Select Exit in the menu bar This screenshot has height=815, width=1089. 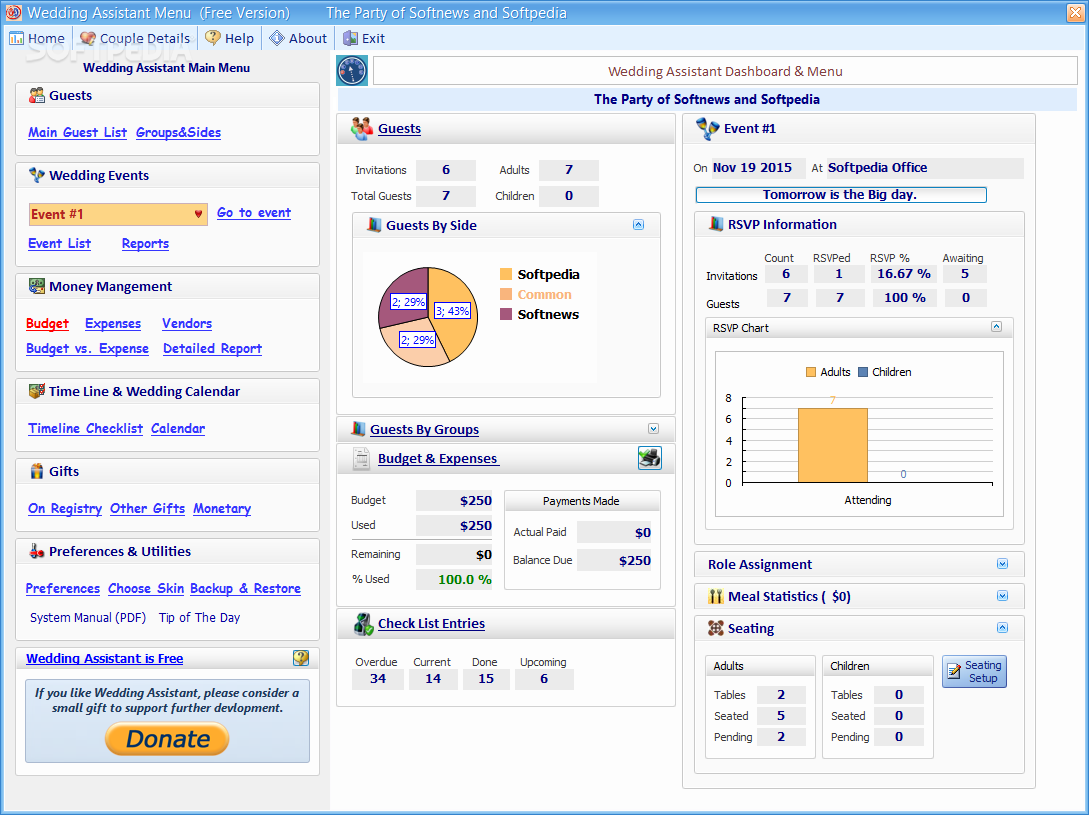(x=364, y=38)
